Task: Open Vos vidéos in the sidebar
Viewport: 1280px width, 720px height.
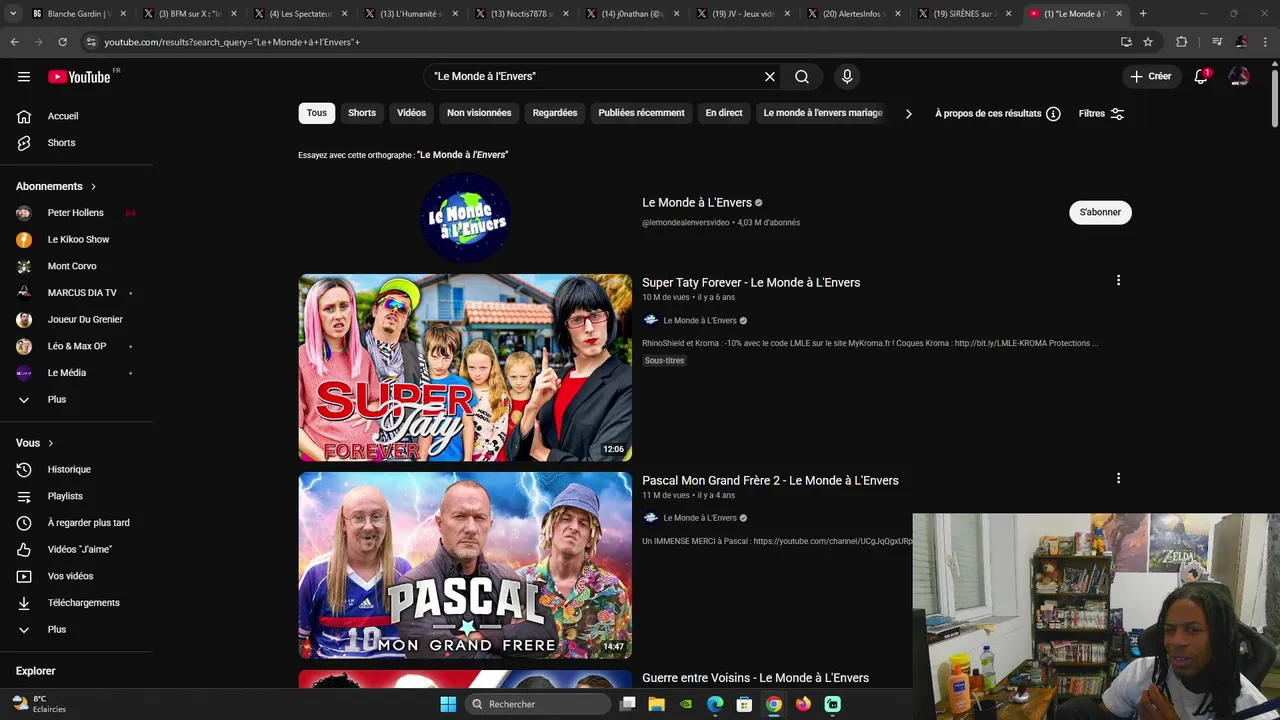Action: tap(77, 576)
